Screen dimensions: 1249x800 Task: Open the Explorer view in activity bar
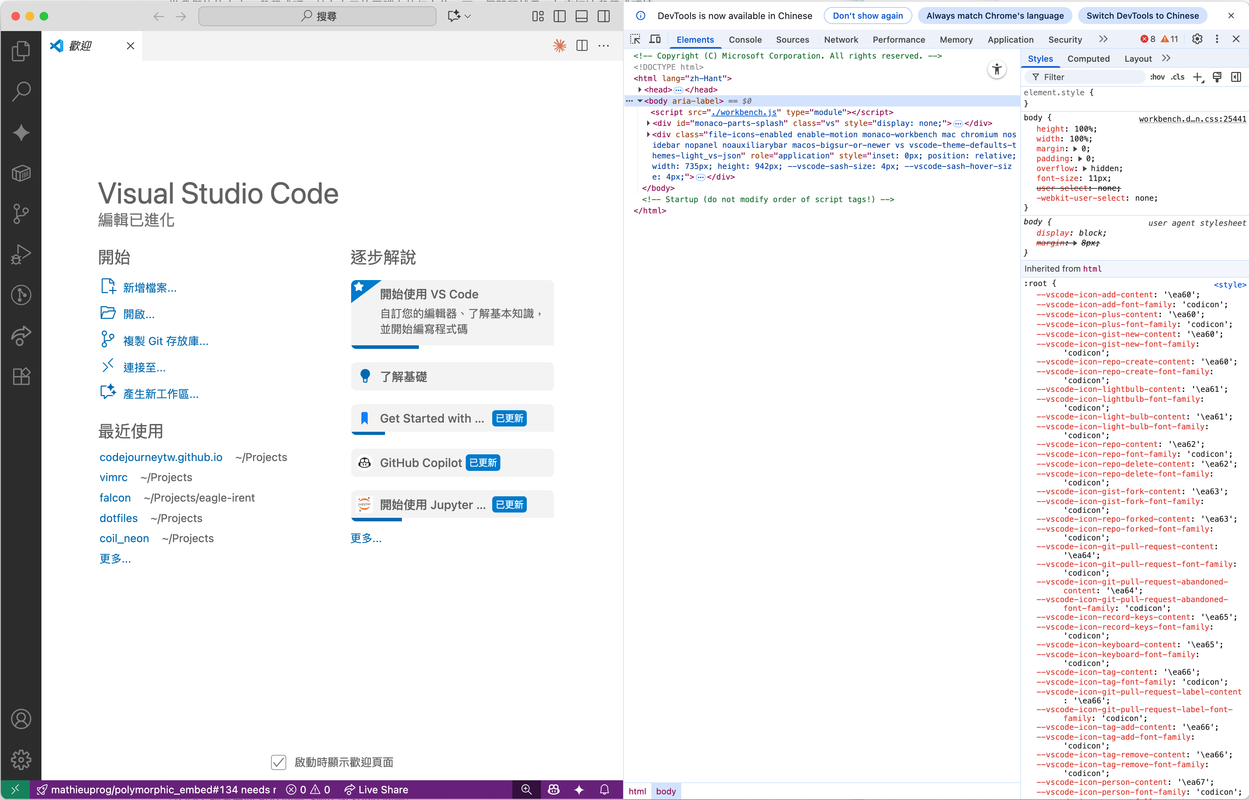(20, 50)
